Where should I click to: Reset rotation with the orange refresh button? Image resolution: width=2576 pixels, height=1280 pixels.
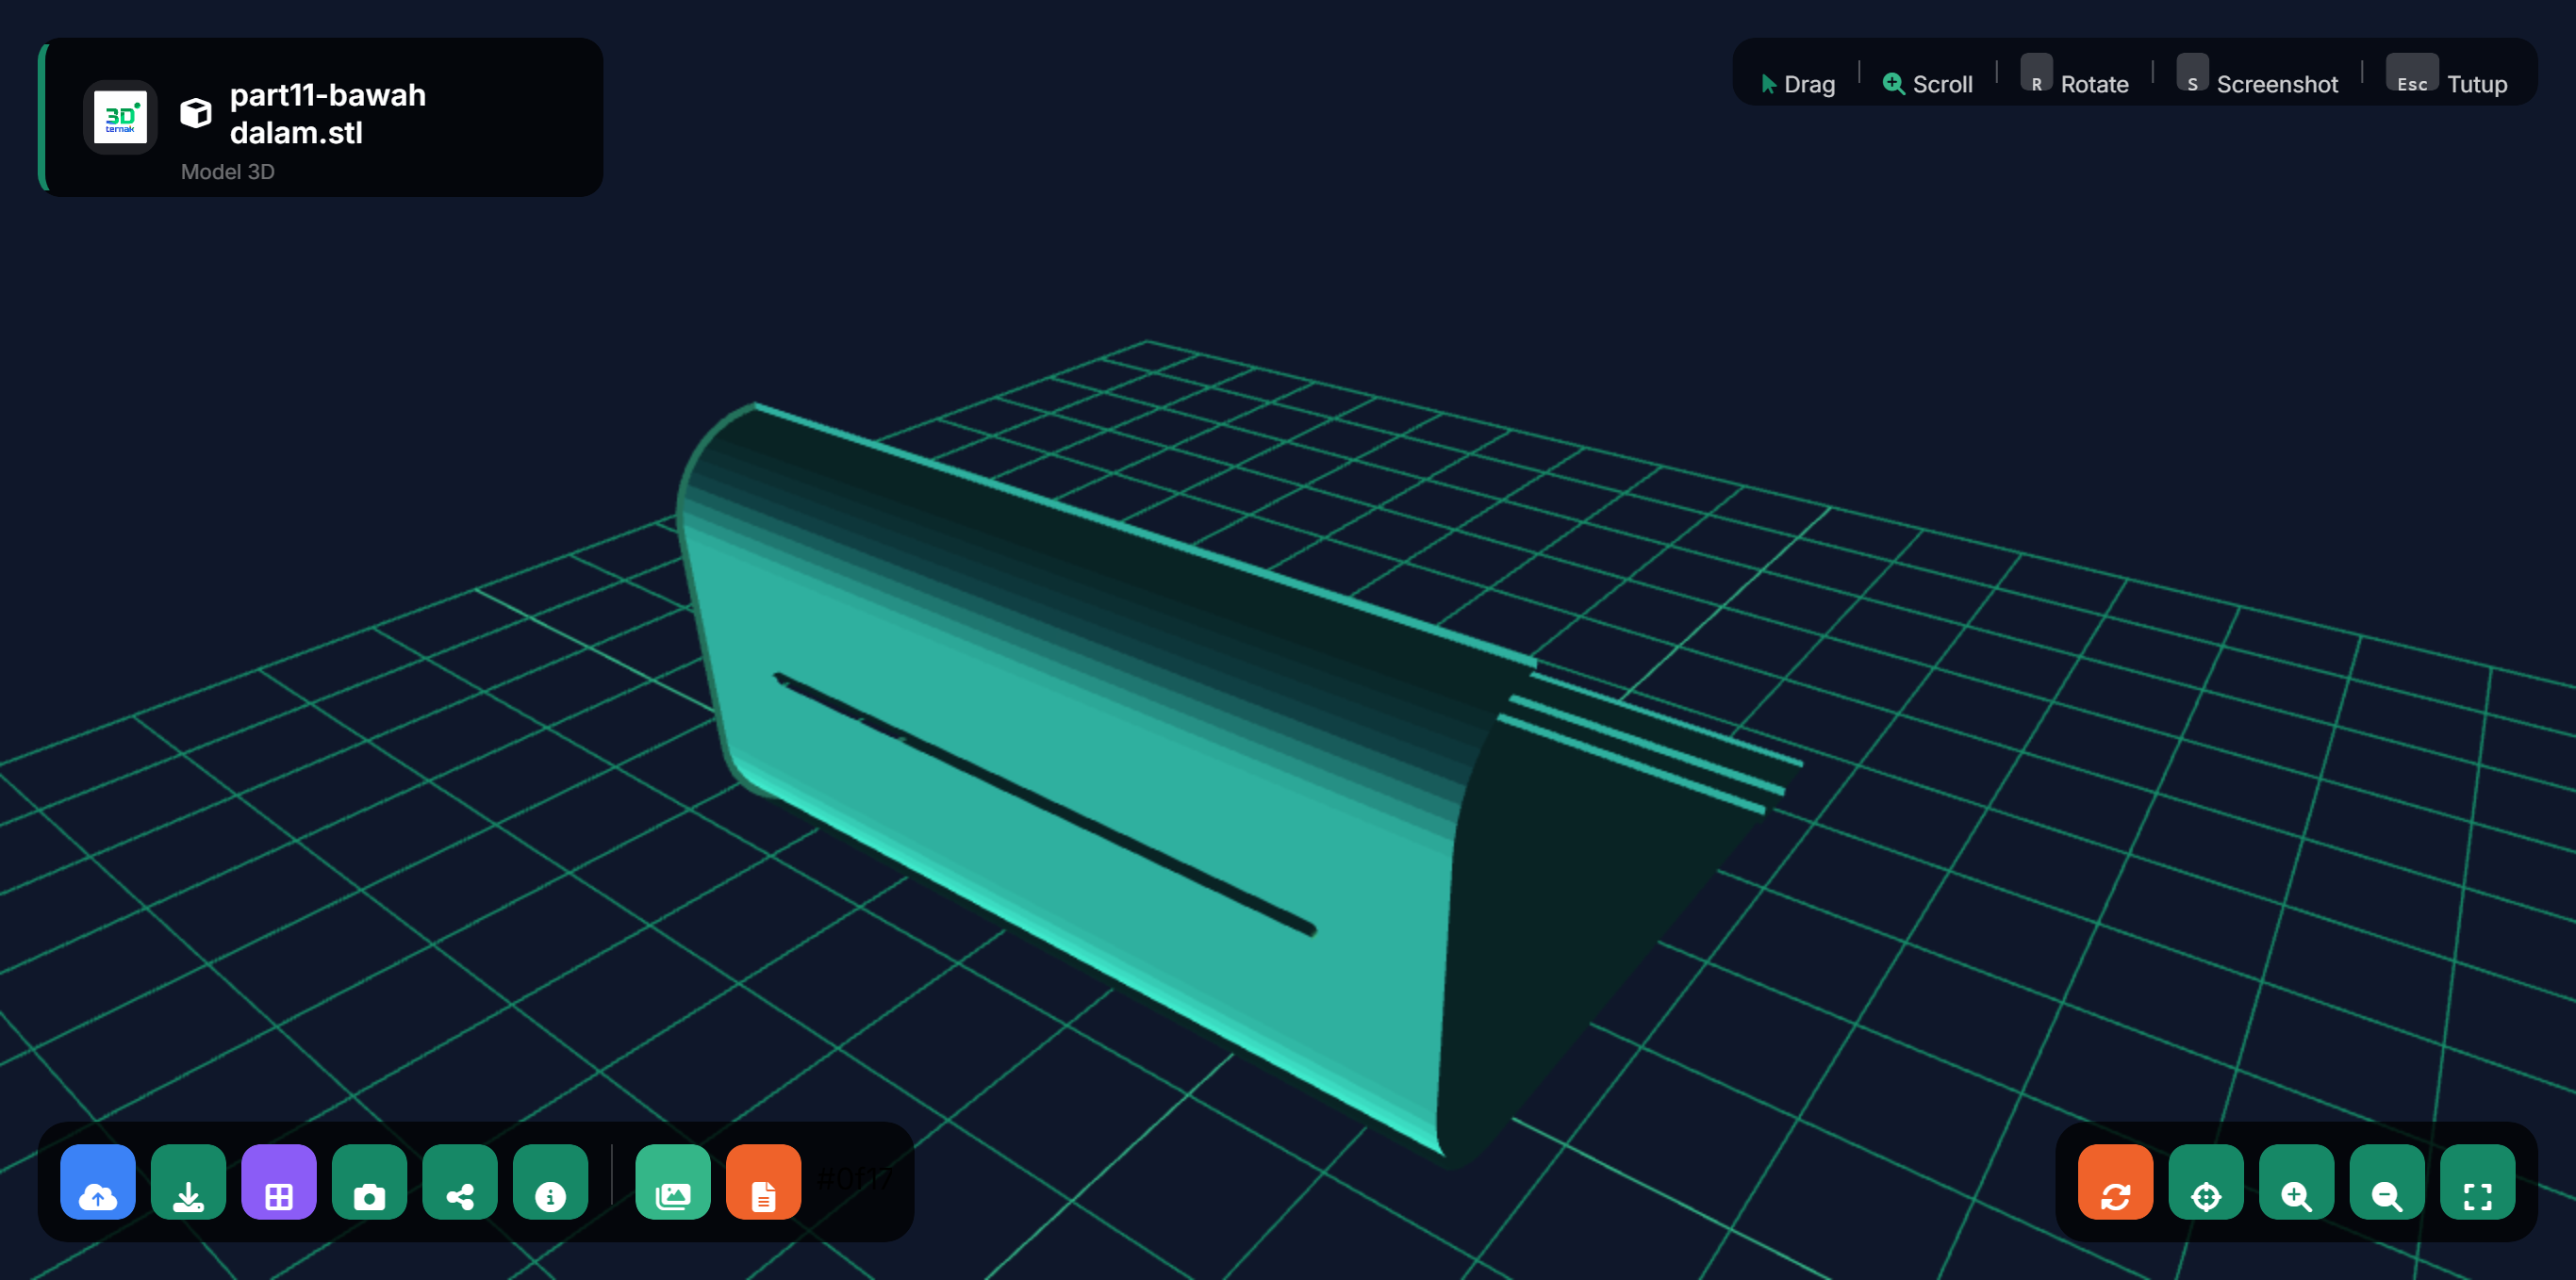tap(2116, 1182)
